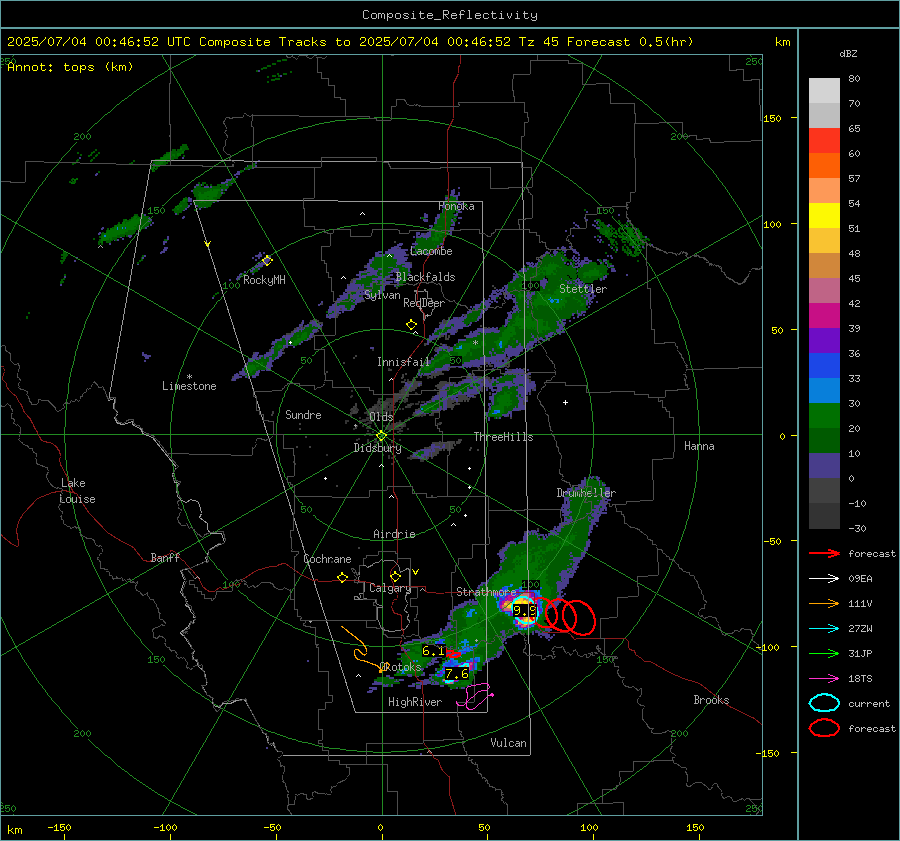Click the Vulcan city label
The height and width of the screenshot is (841, 900).
[x=508, y=743]
